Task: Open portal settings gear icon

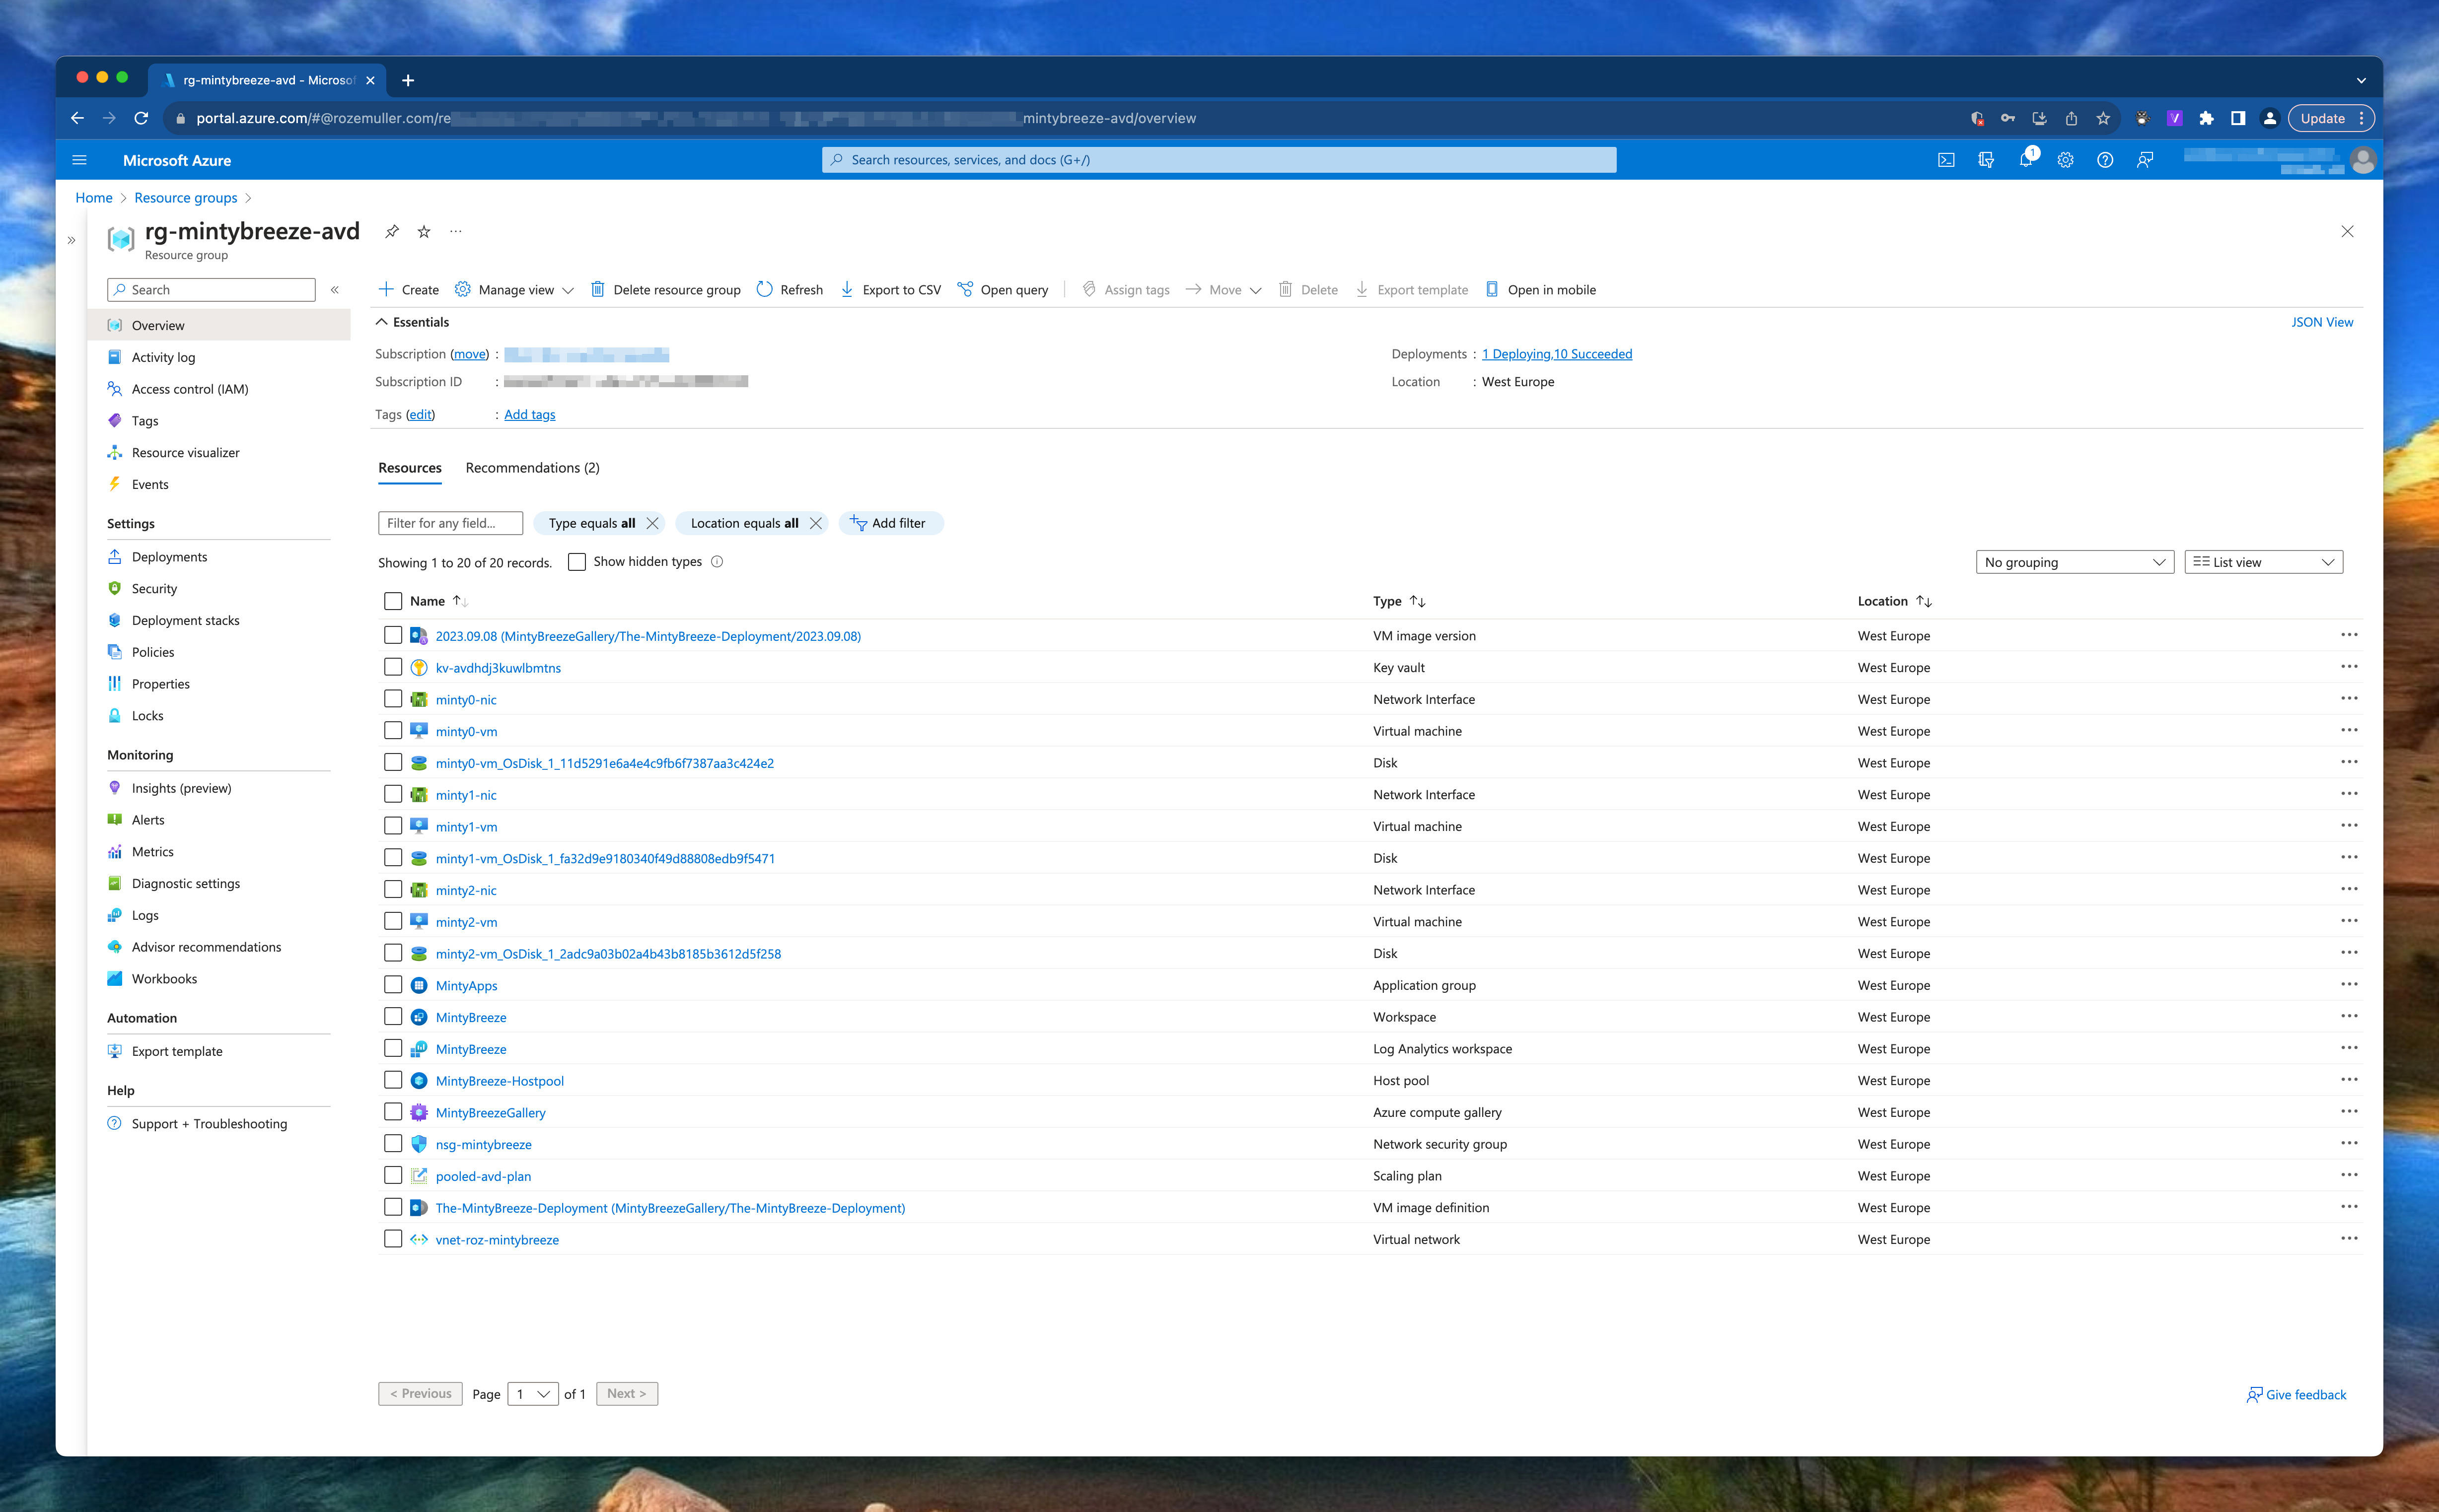Action: (x=2065, y=160)
